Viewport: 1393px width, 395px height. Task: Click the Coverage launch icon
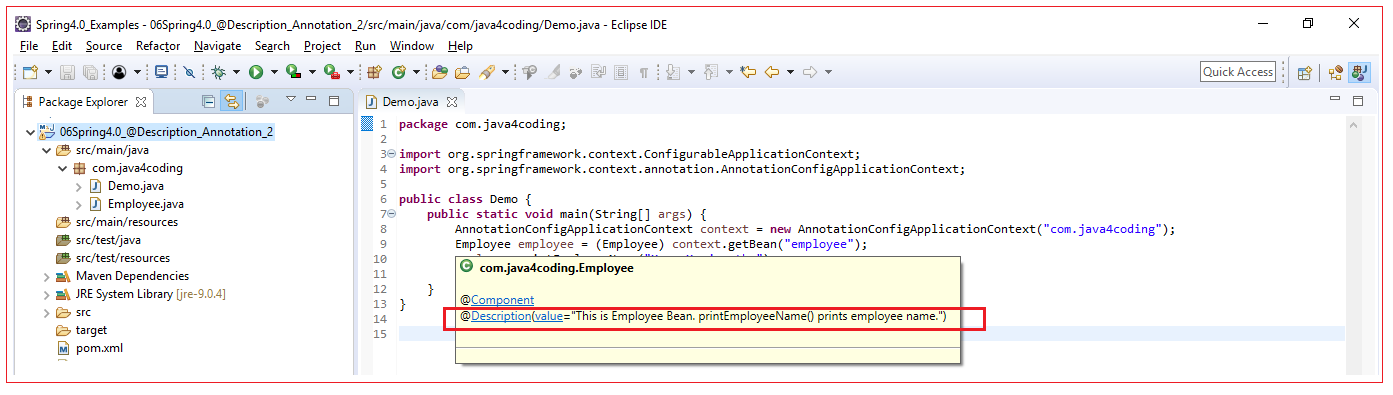(293, 72)
